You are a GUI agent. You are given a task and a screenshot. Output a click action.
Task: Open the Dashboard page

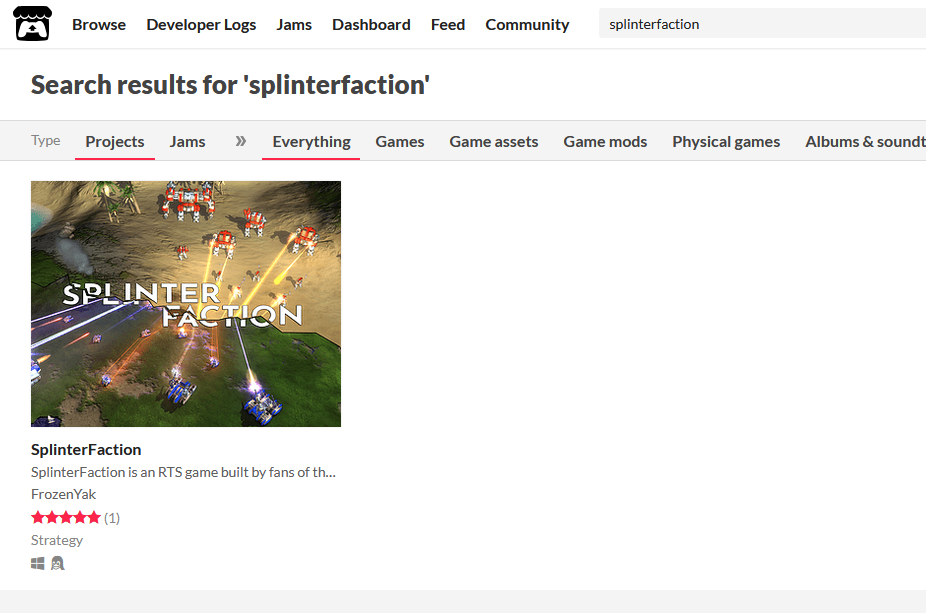pos(371,24)
